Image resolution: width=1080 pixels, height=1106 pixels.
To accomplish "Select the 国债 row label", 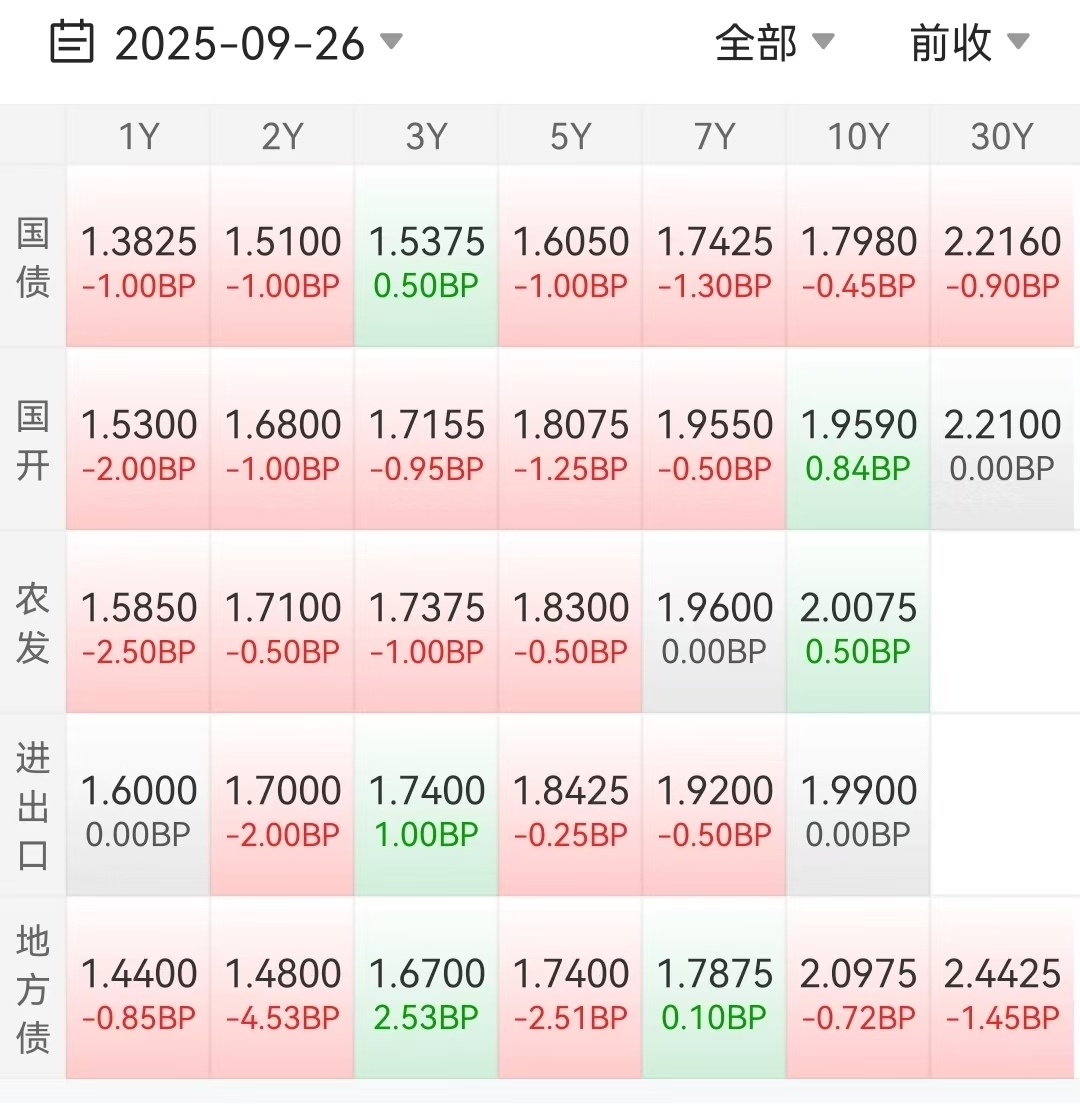I will click(33, 256).
